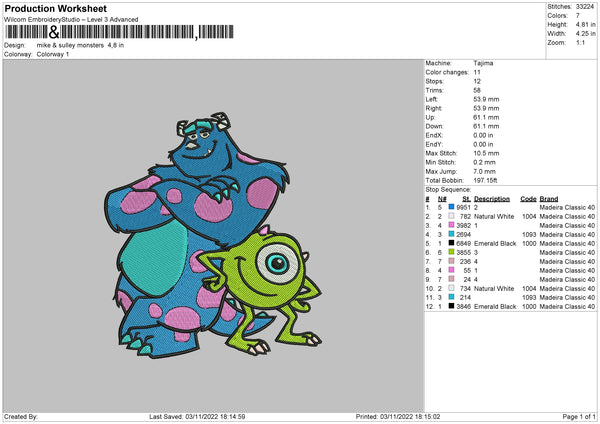Click stitch count '236' in stop row 7

click(x=465, y=261)
